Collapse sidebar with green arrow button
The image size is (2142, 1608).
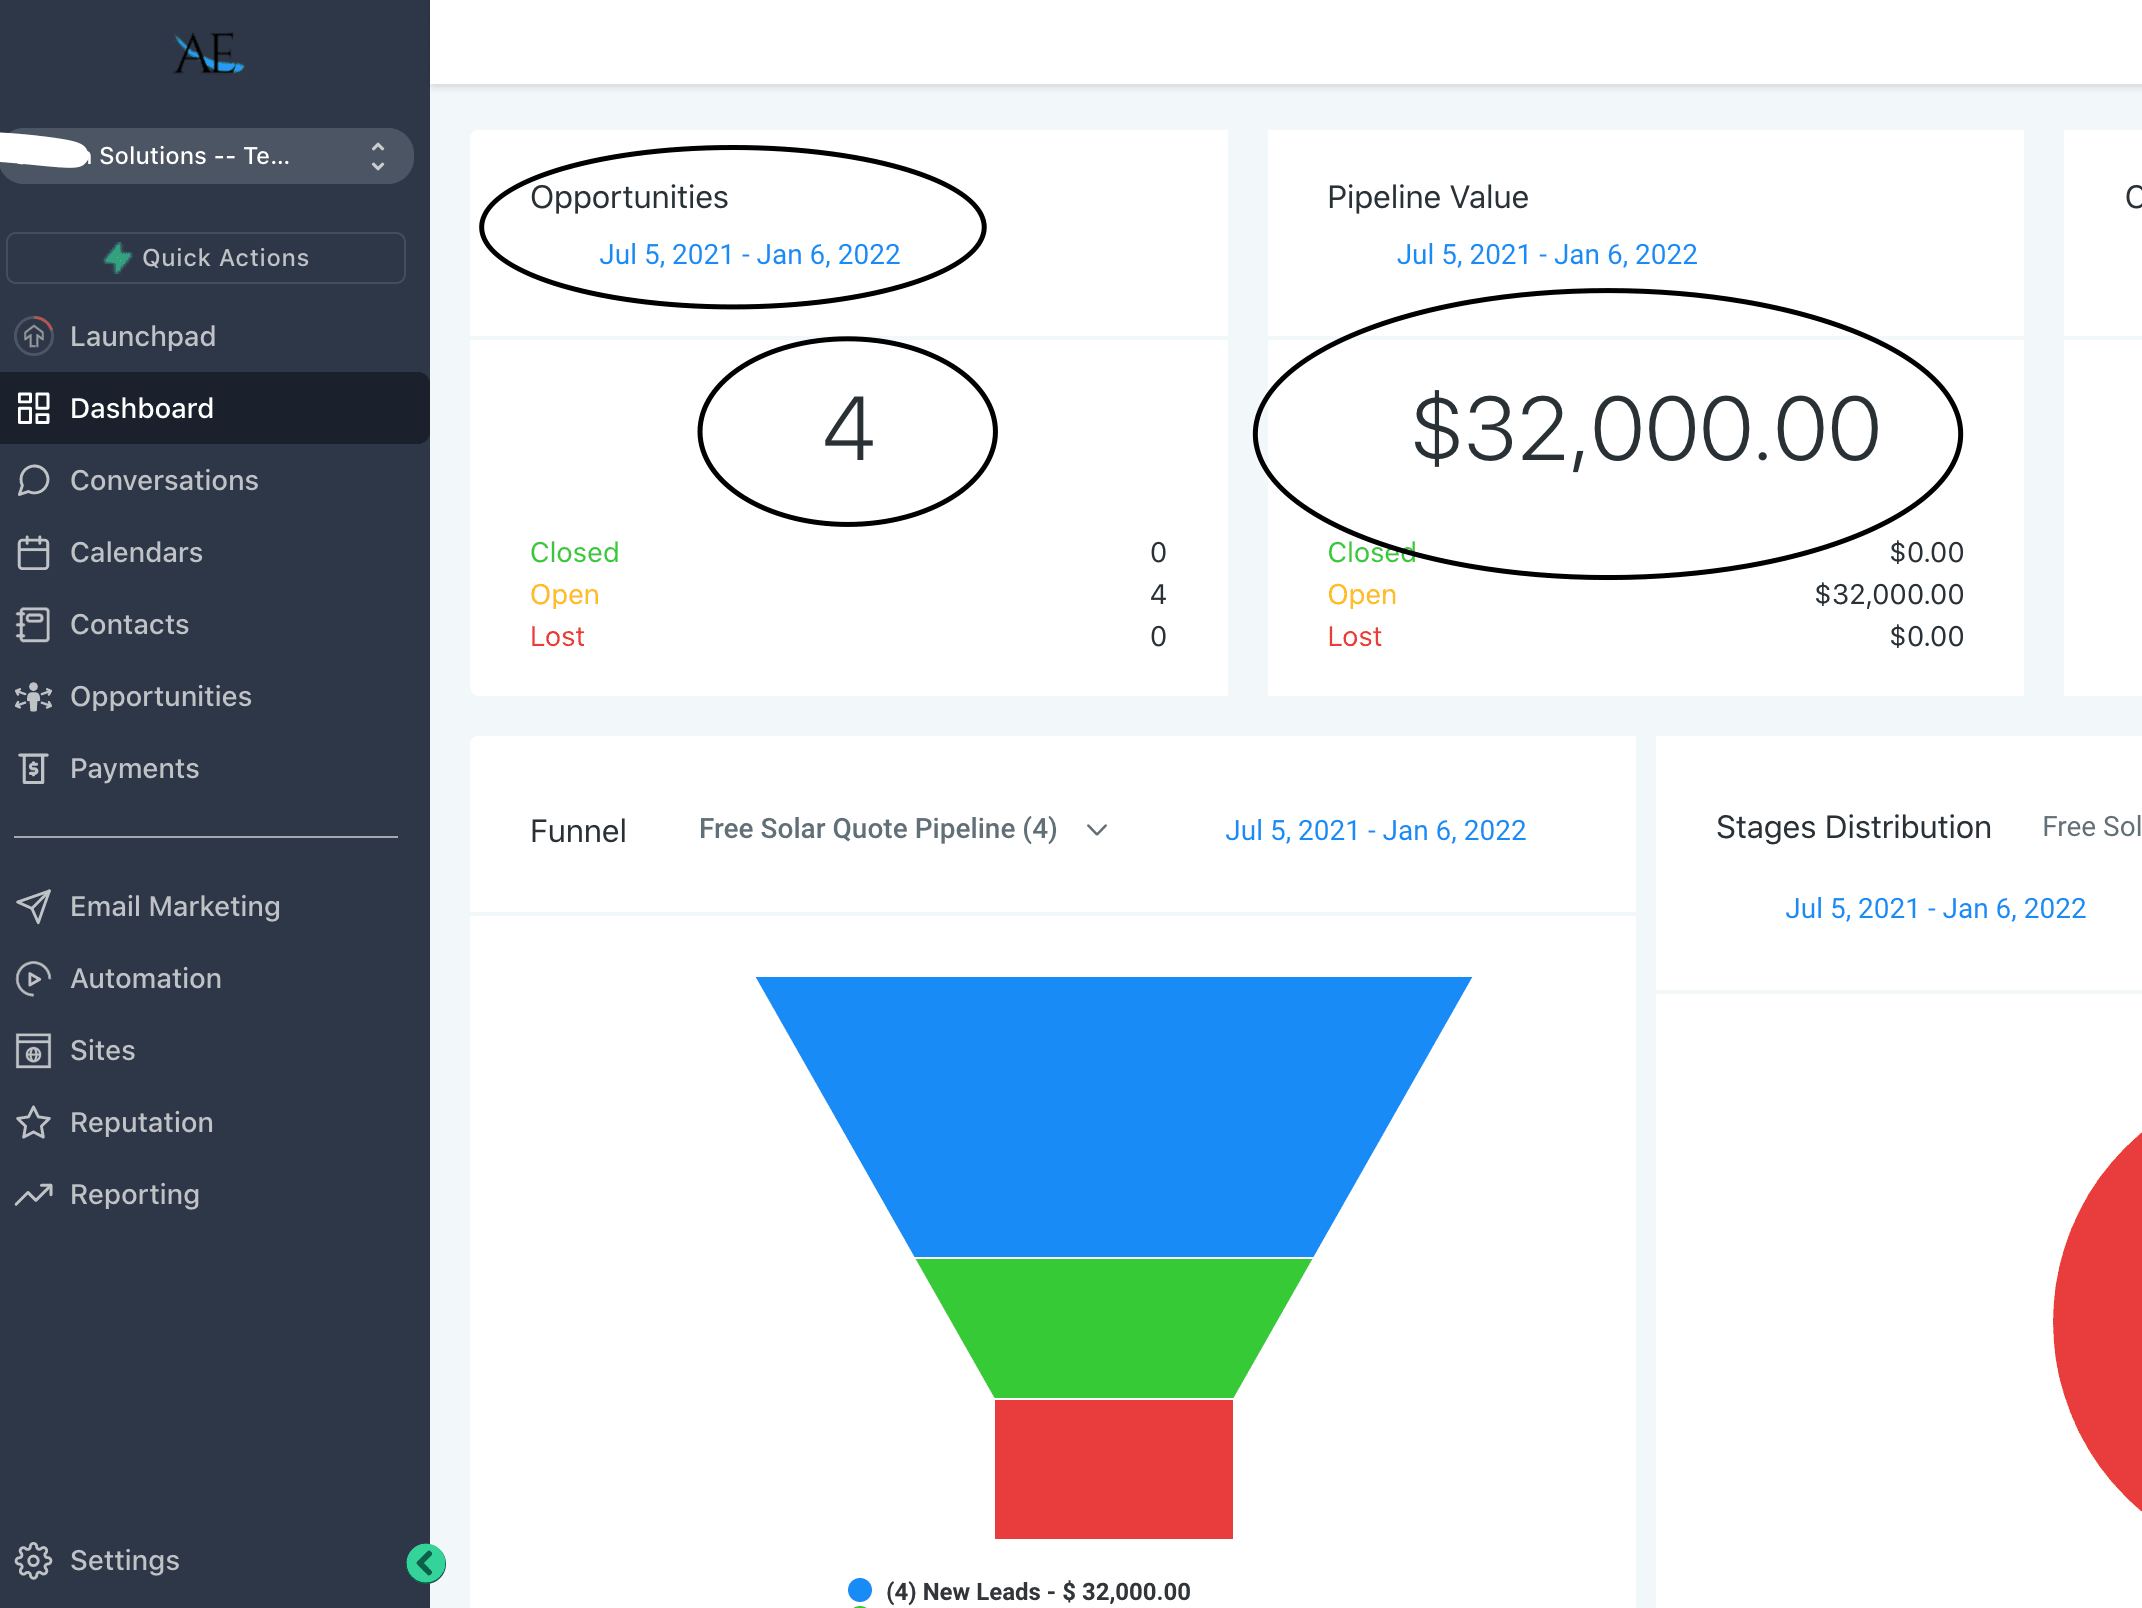click(x=426, y=1562)
